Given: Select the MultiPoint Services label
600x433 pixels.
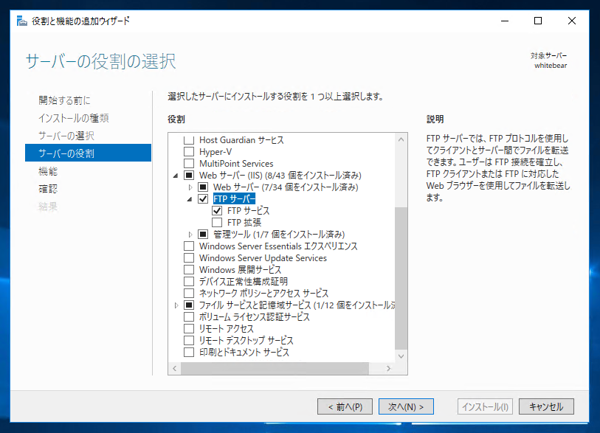Looking at the screenshot, I should pyautogui.click(x=236, y=164).
